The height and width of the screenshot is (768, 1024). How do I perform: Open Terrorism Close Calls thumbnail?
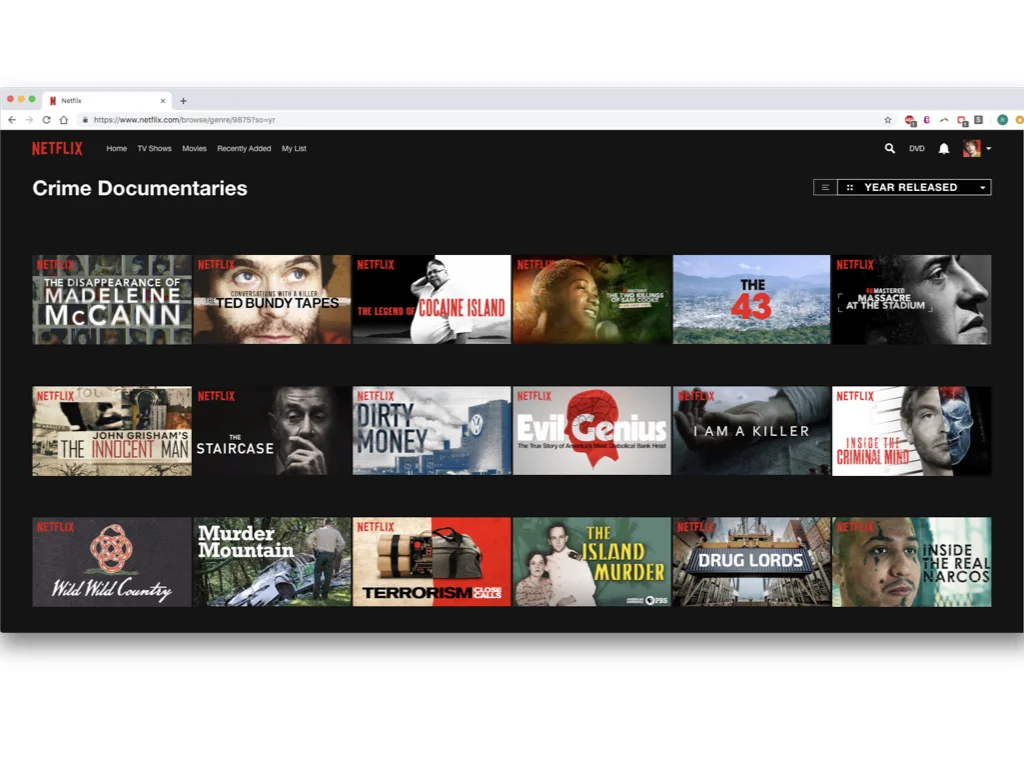tap(432, 562)
